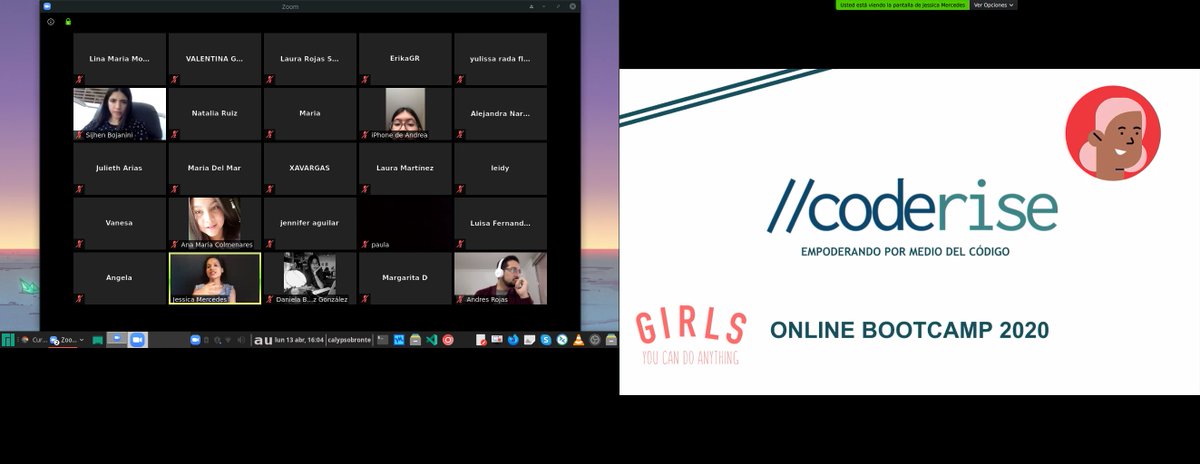Image resolution: width=1200 pixels, height=464 pixels.
Task: Select the Luisa Fernand... participant tile
Action: (x=500, y=223)
